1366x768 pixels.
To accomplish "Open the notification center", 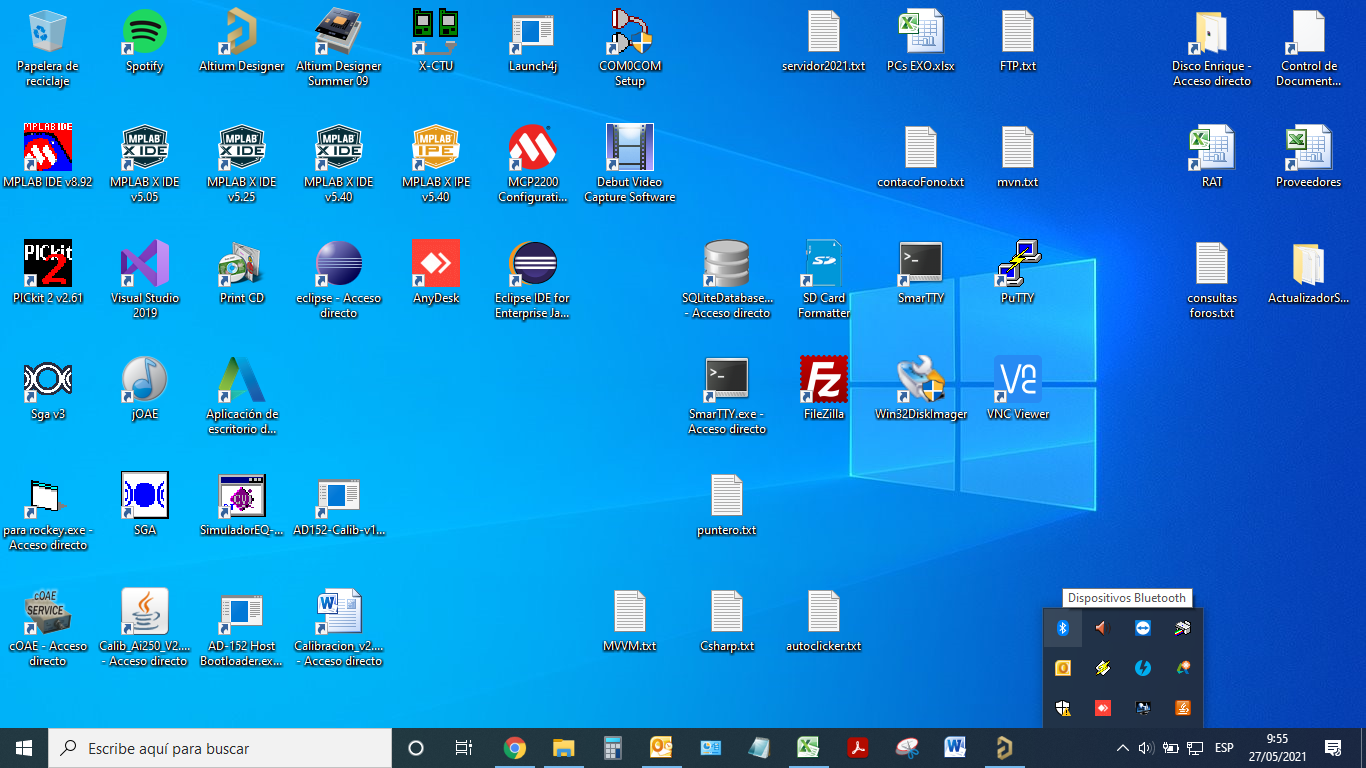I will coord(1333,748).
